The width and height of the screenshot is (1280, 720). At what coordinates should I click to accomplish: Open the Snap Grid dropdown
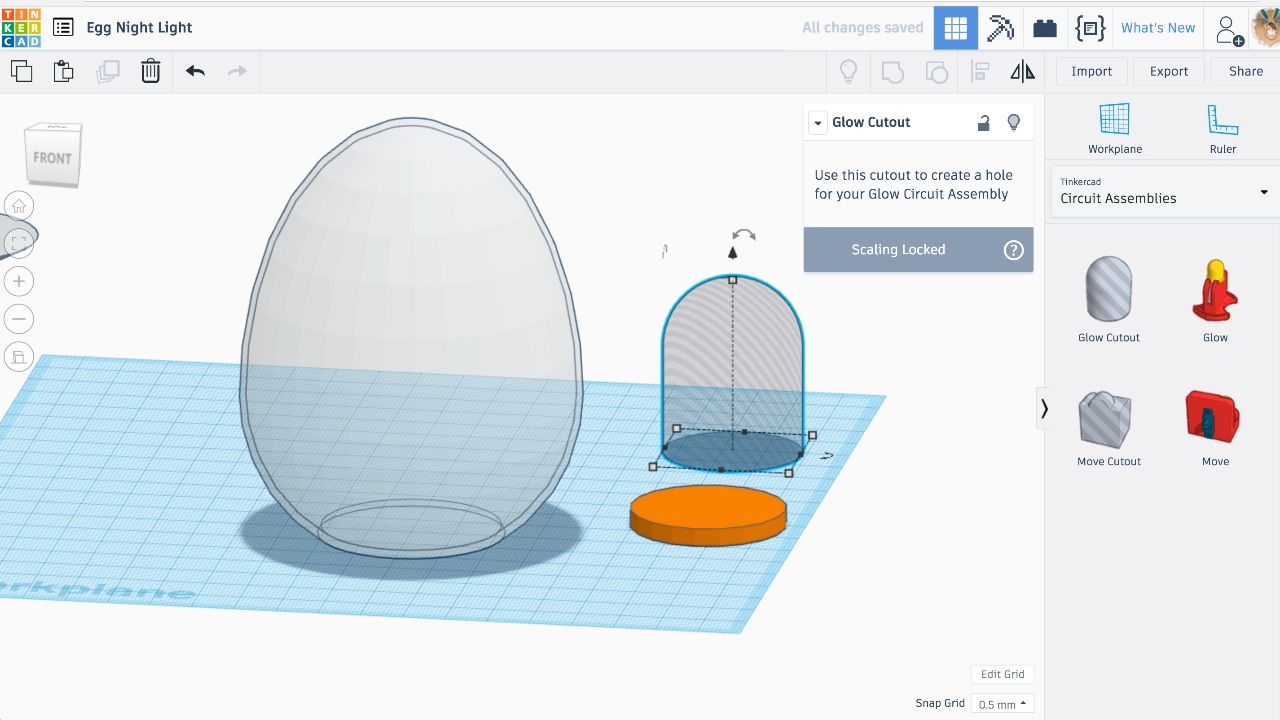pyautogui.click(x=1001, y=704)
